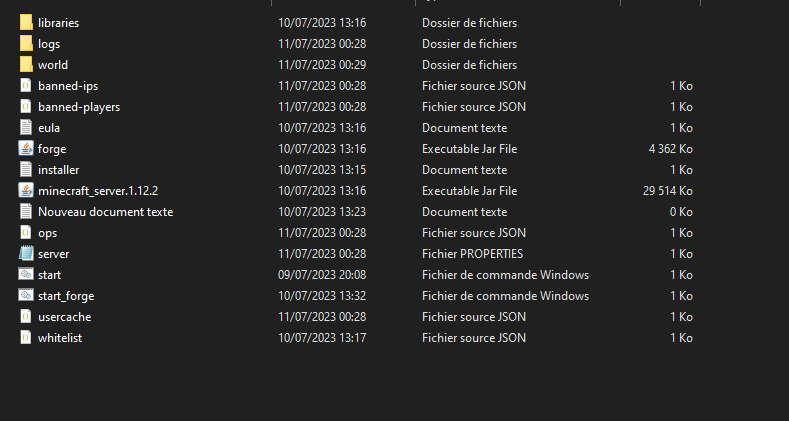Click the forge jar file icon
Viewport: 789px width, 421px height.
pyautogui.click(x=26, y=148)
